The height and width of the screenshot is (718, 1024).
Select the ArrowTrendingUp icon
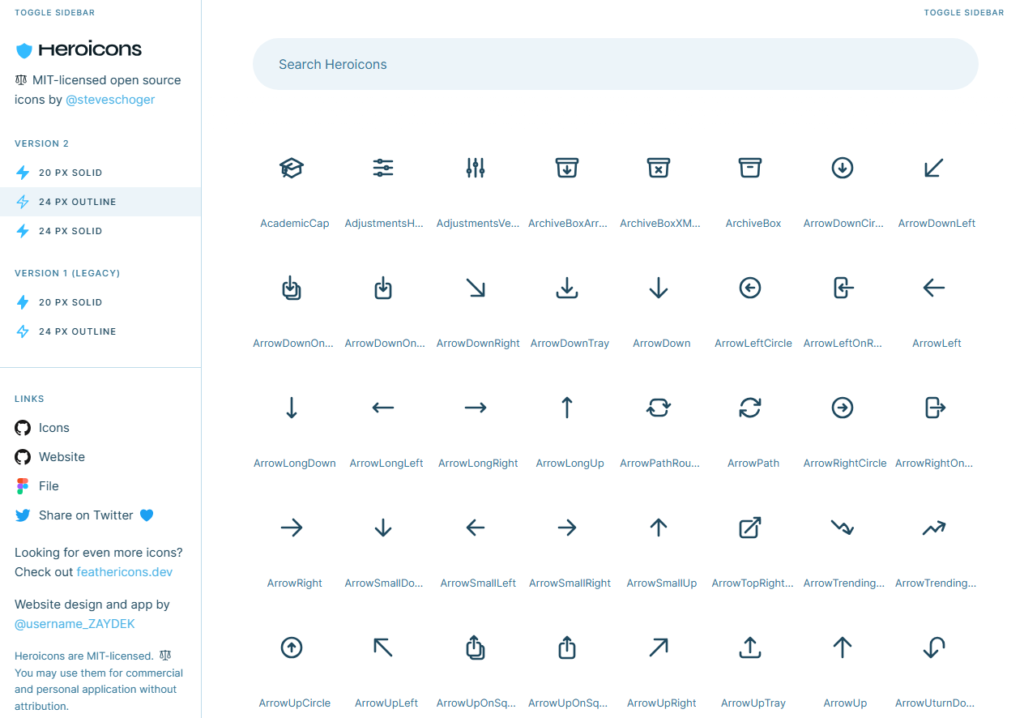tap(935, 527)
